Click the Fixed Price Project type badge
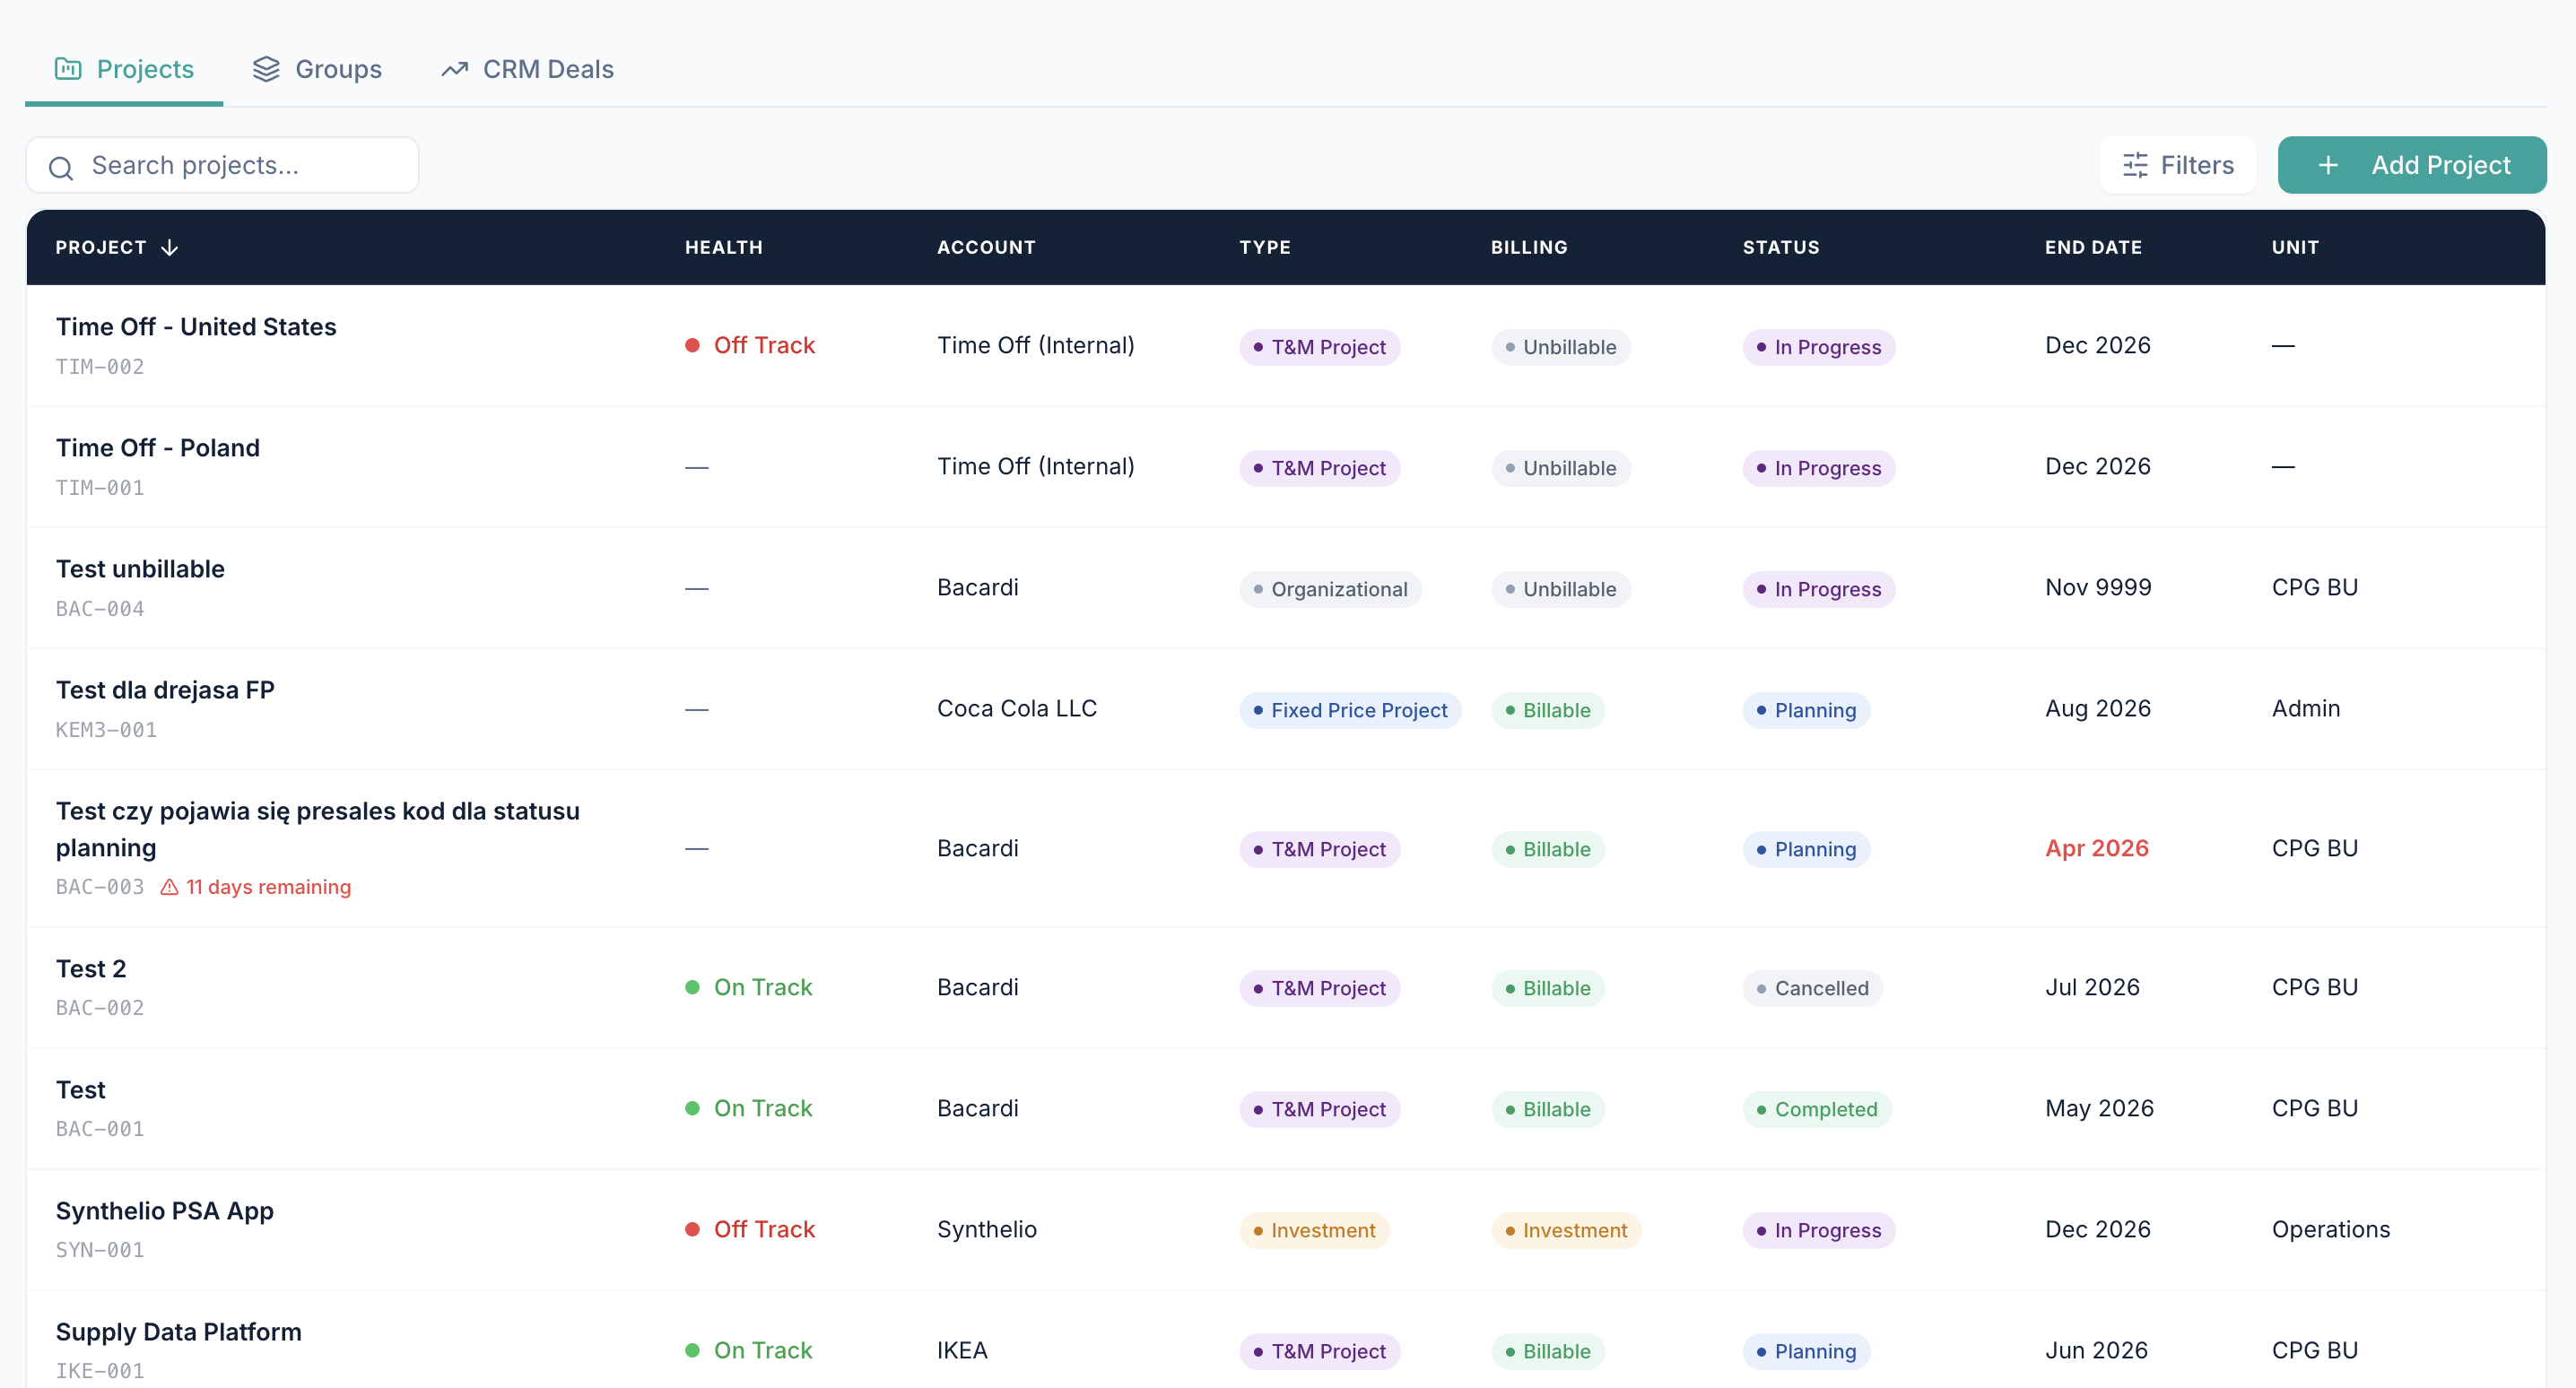The height and width of the screenshot is (1388, 2576). [x=1351, y=710]
